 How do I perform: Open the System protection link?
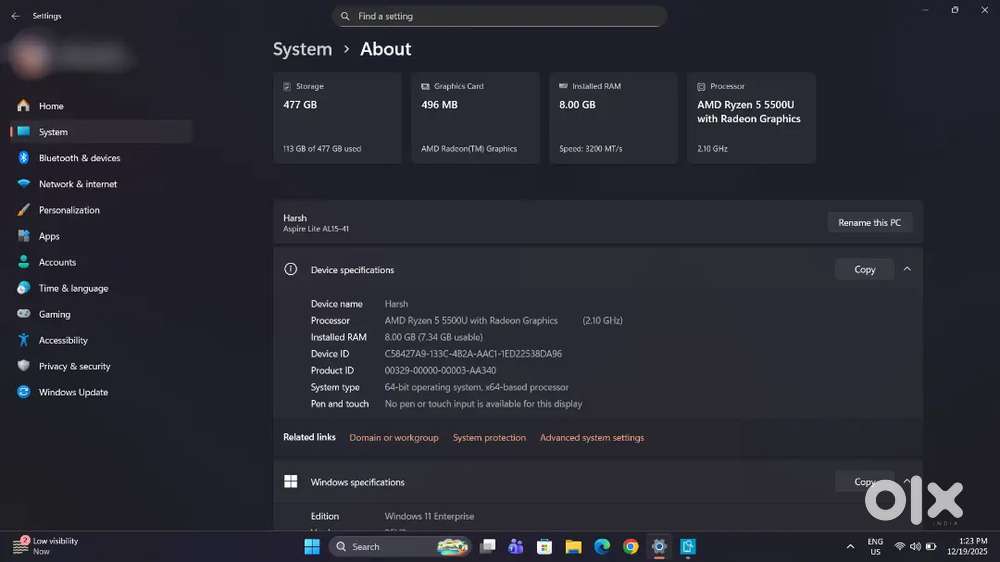pos(489,438)
